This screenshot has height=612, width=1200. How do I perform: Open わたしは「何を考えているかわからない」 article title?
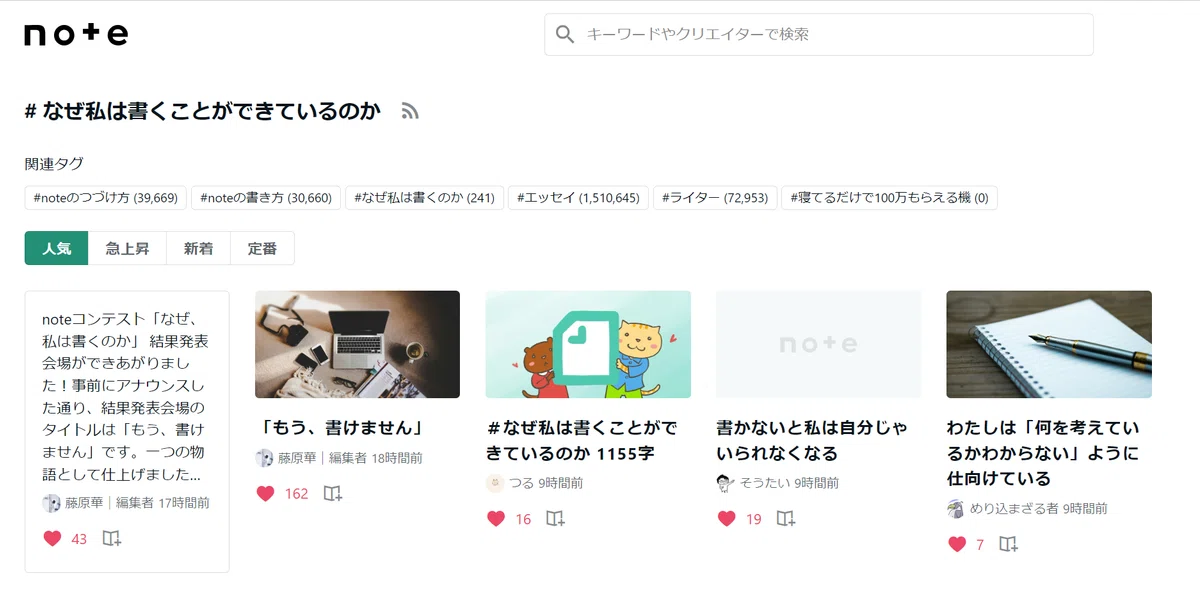(1043, 453)
